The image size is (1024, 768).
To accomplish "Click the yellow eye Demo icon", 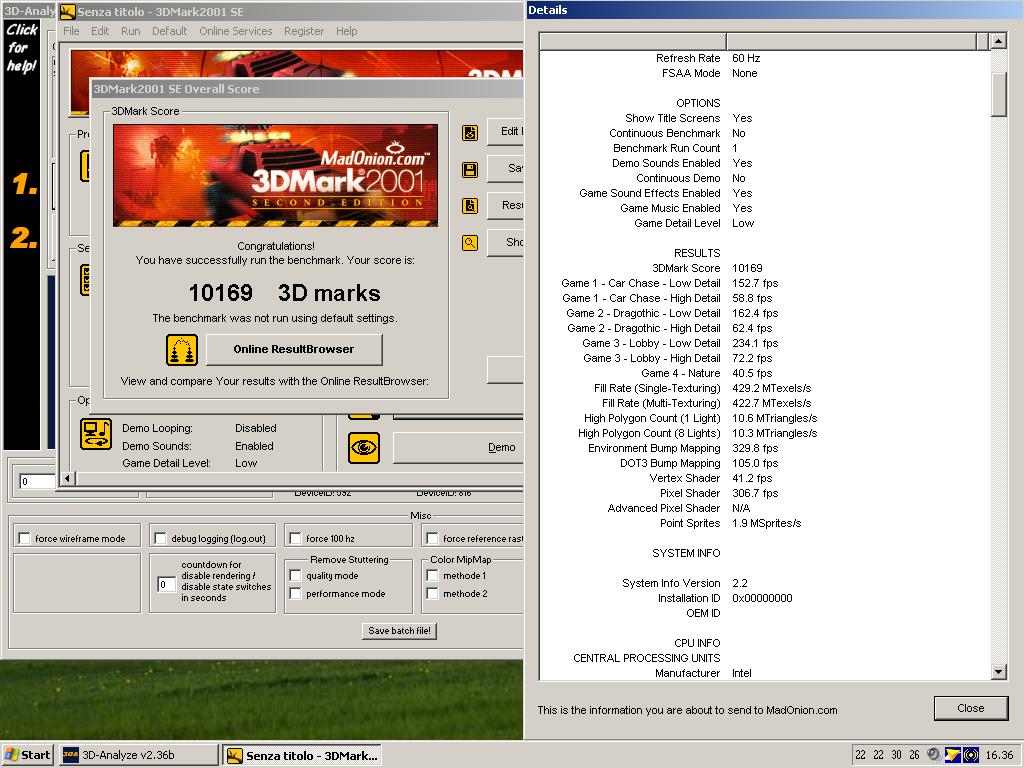I will [x=364, y=448].
